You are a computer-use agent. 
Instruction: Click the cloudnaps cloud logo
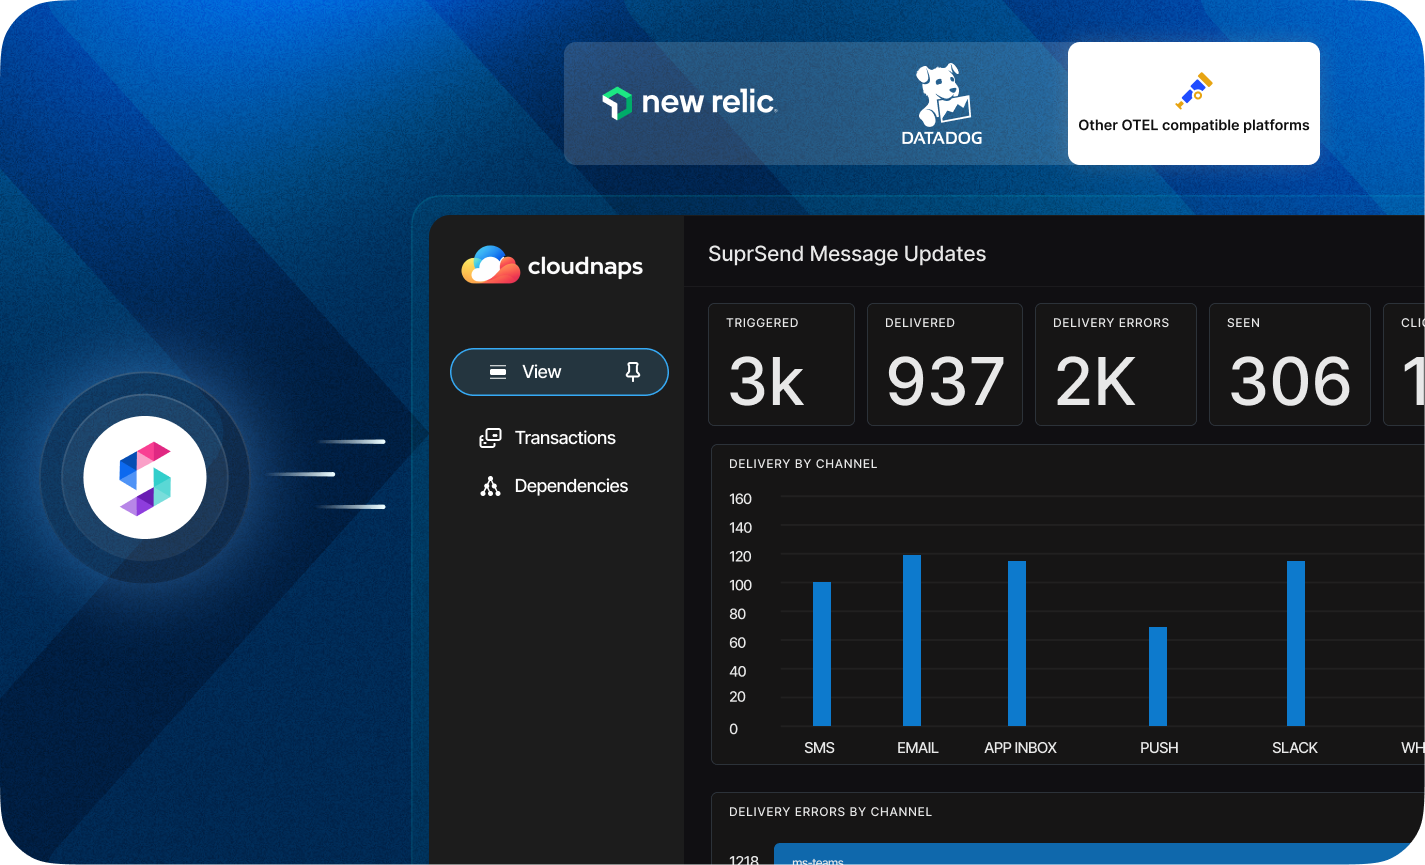(490, 265)
